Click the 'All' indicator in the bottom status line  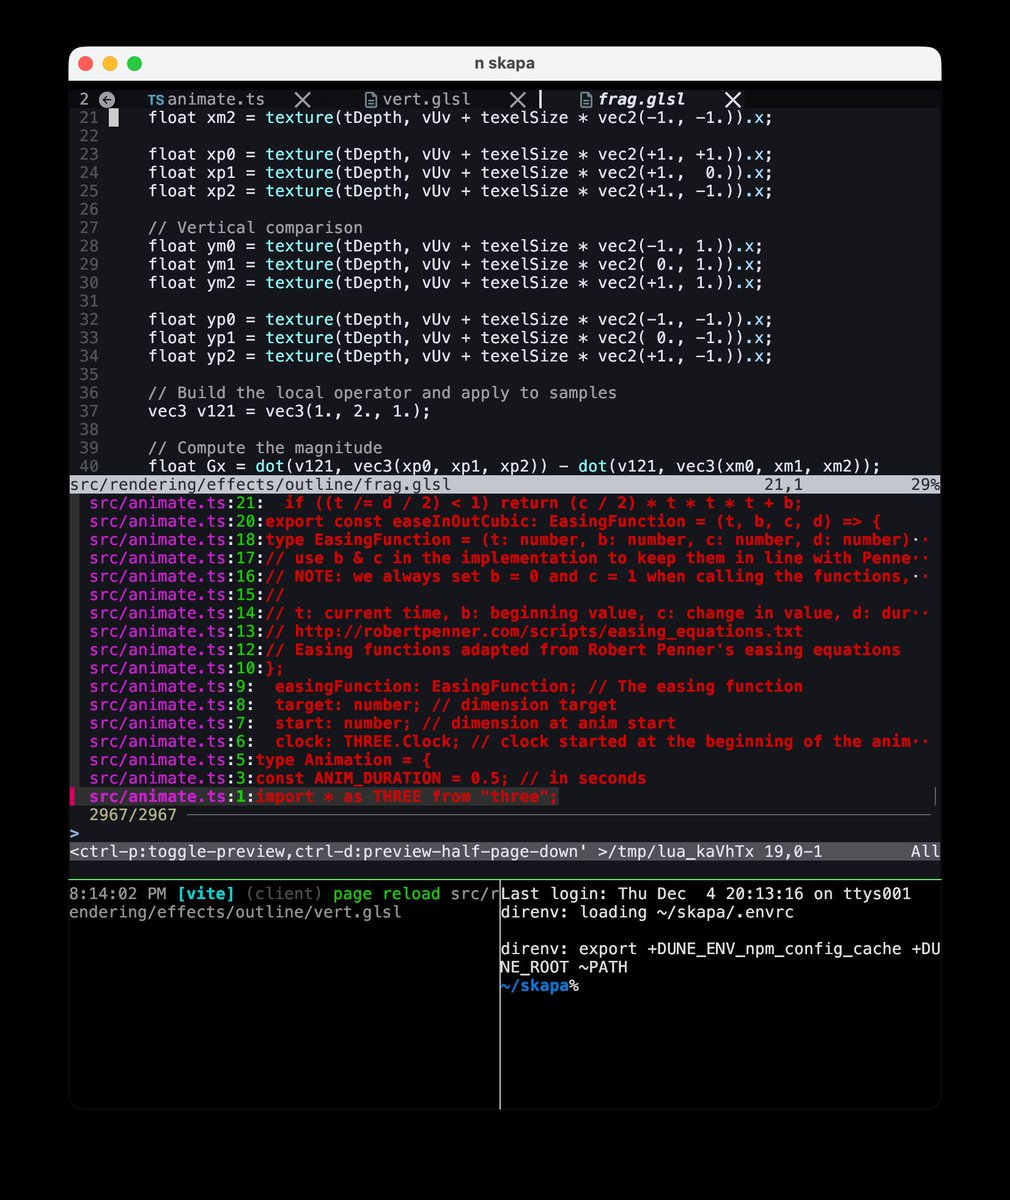coord(926,851)
